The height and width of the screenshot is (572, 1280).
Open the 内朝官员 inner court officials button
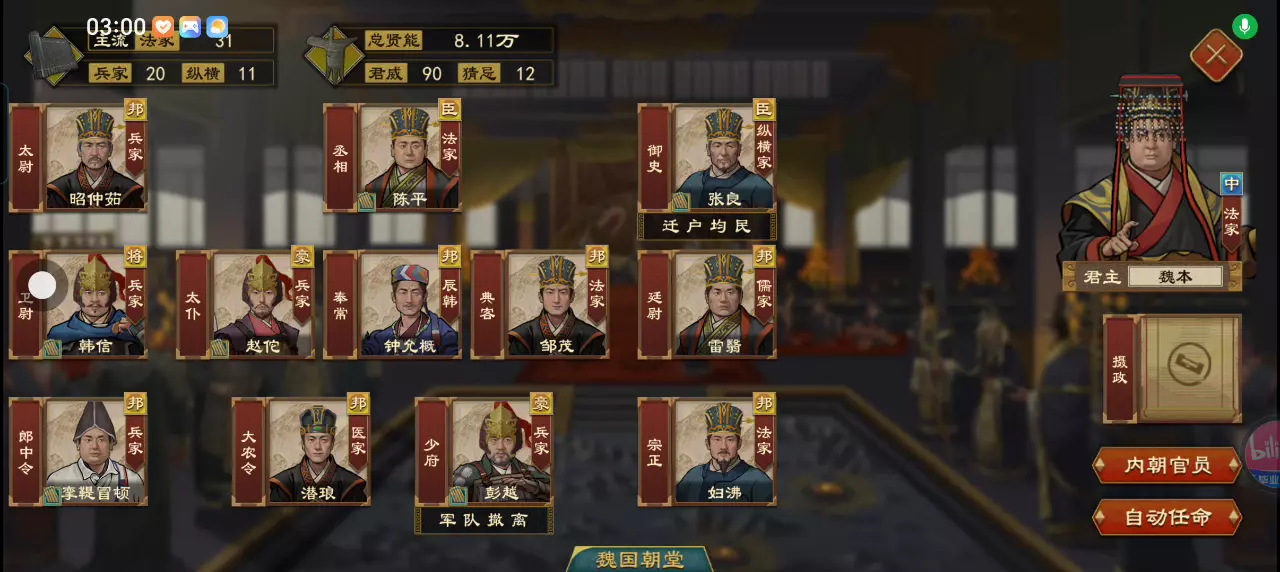point(1167,465)
